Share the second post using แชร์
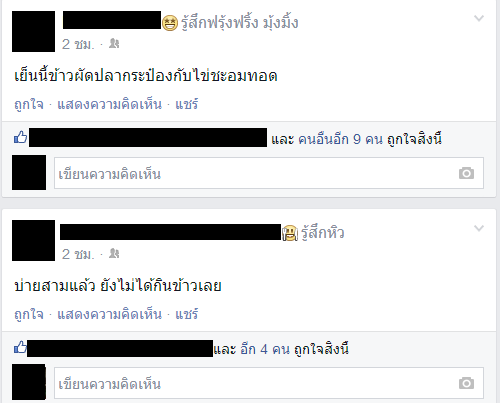This screenshot has width=500, height=403. [x=187, y=314]
